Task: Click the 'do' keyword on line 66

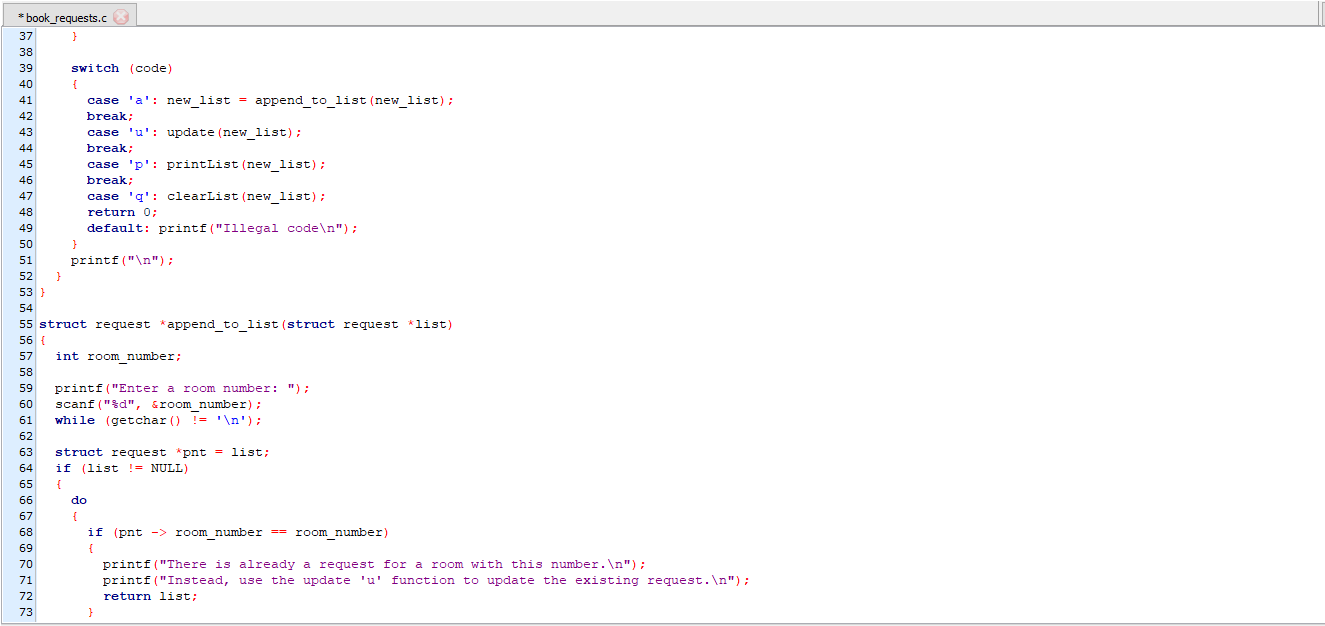Action: tap(79, 500)
